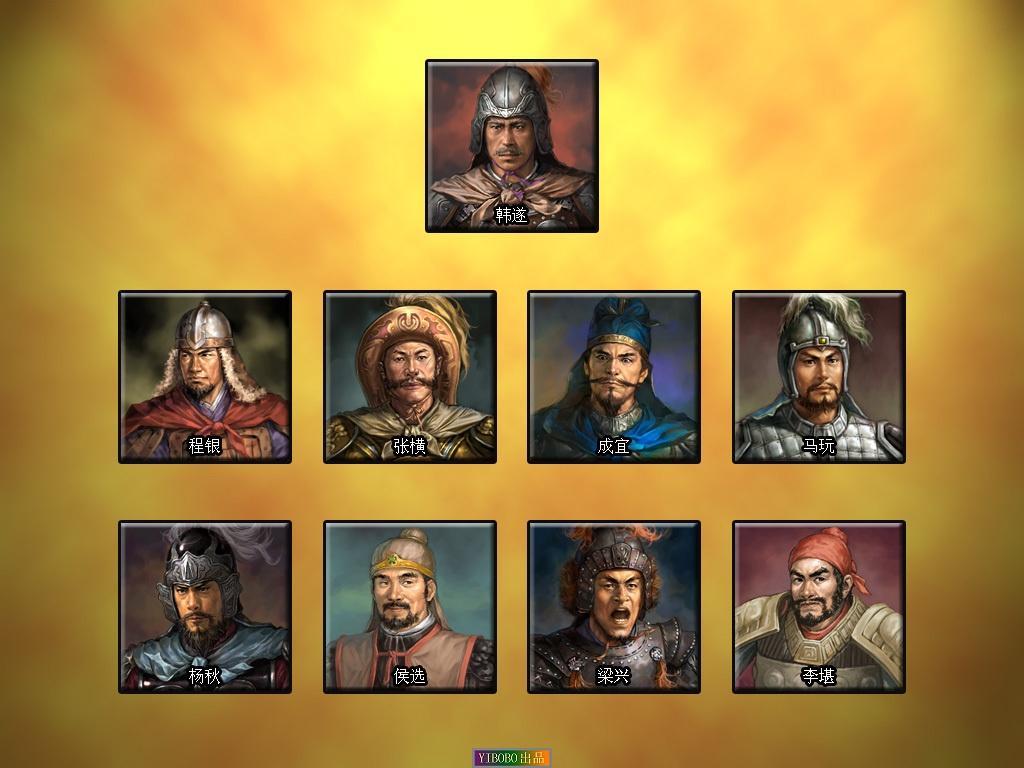This screenshot has width=1024, height=768.
Task: Click 韩遂's silver helmet in portrait
Action: [x=512, y=101]
